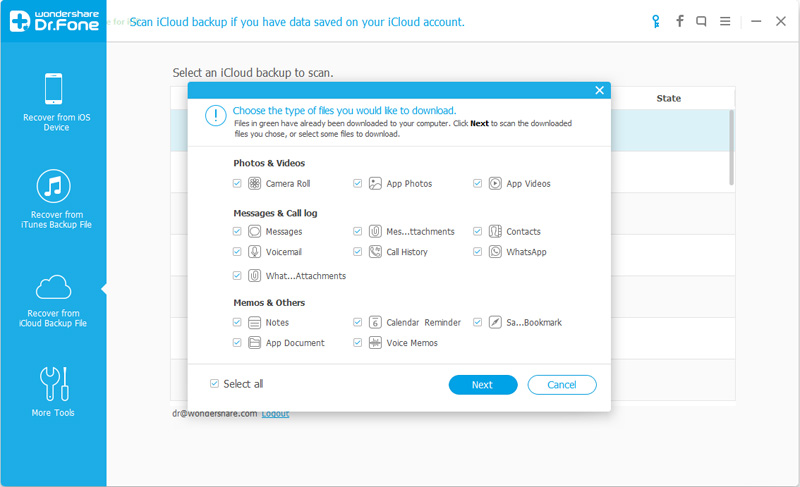Toggle the Sa...Bookmark checkbox
Image resolution: width=800 pixels, height=487 pixels.
[x=477, y=322]
